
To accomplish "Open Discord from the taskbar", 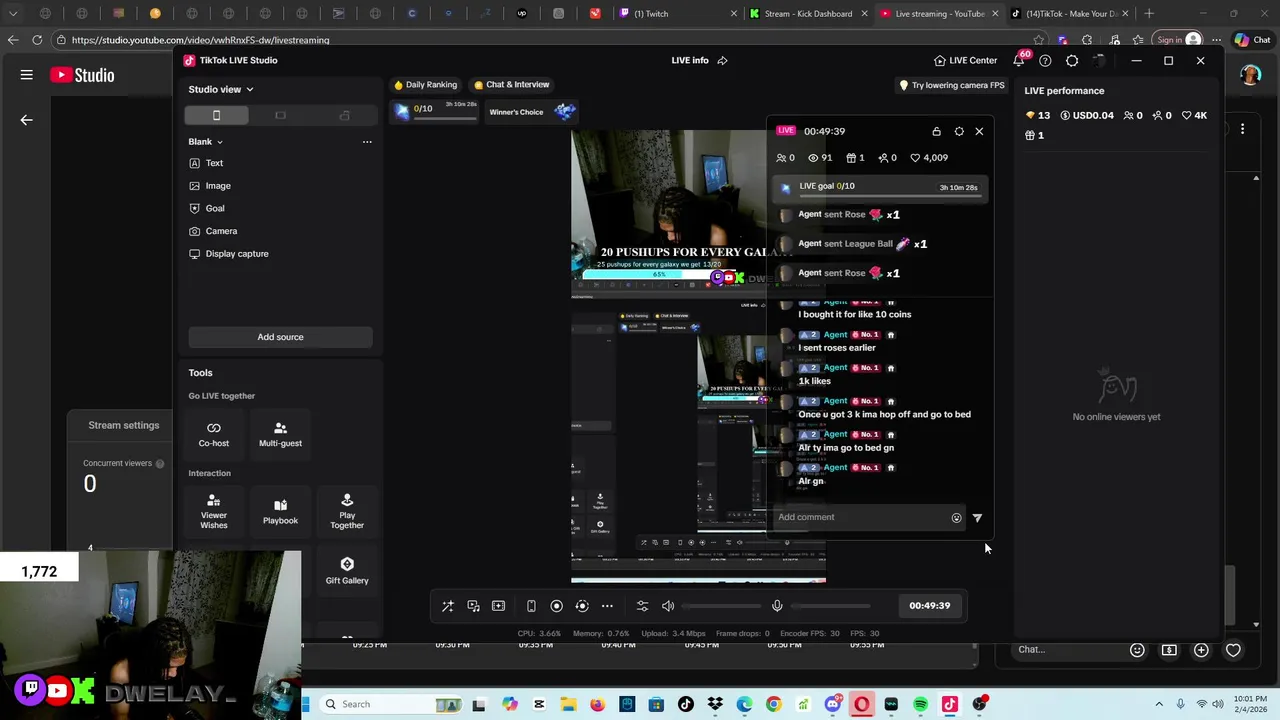I will tap(833, 704).
